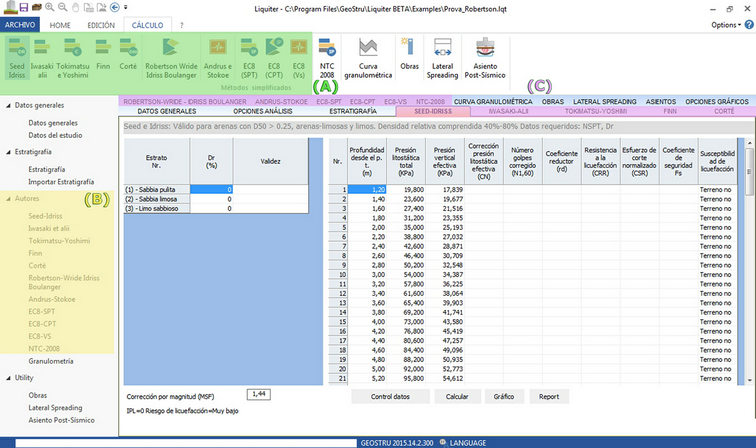
Task: Open the ARCHIVO menu
Action: 20,25
